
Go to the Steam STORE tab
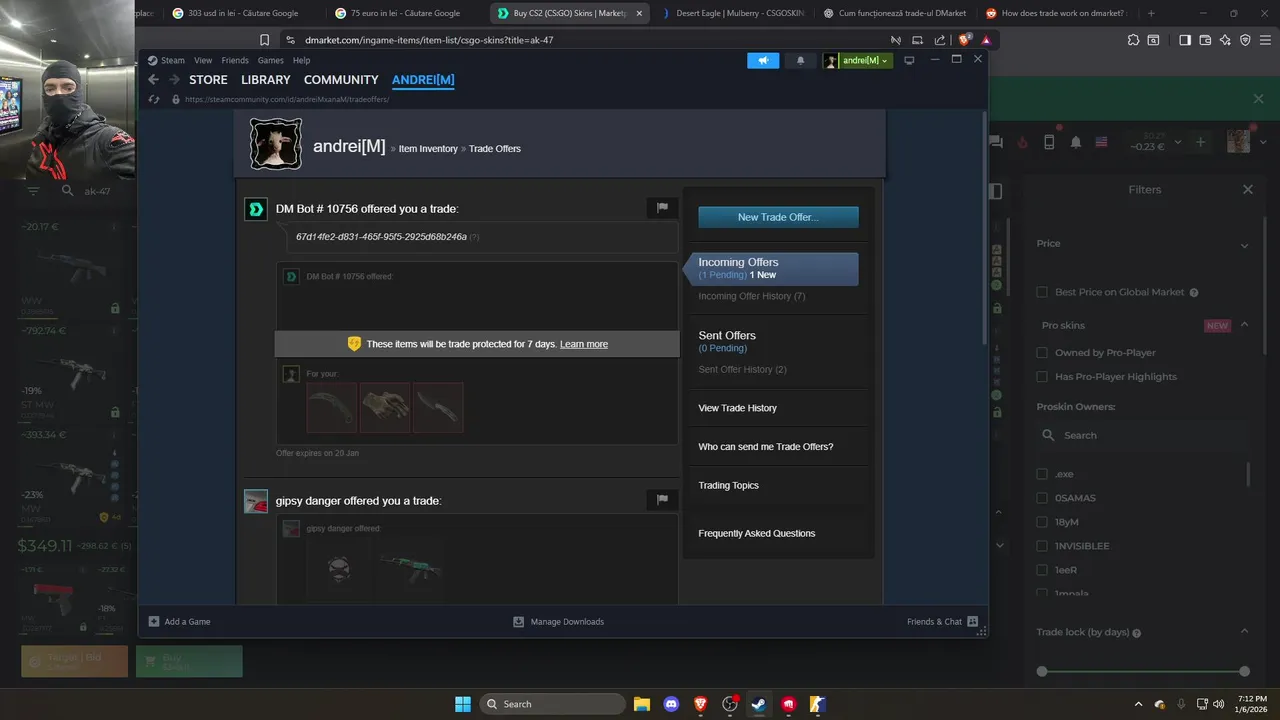[x=208, y=80]
